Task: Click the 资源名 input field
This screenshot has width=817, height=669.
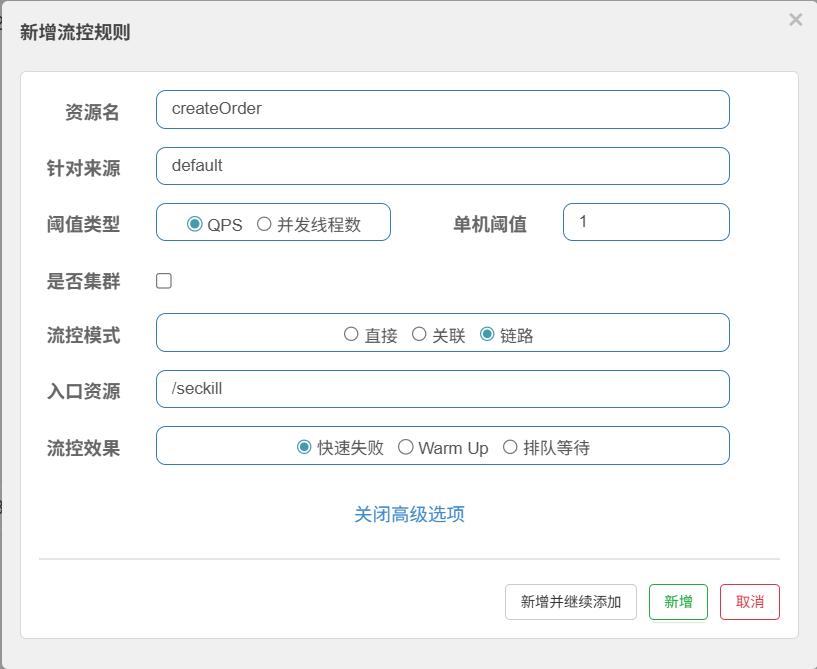Action: point(442,110)
